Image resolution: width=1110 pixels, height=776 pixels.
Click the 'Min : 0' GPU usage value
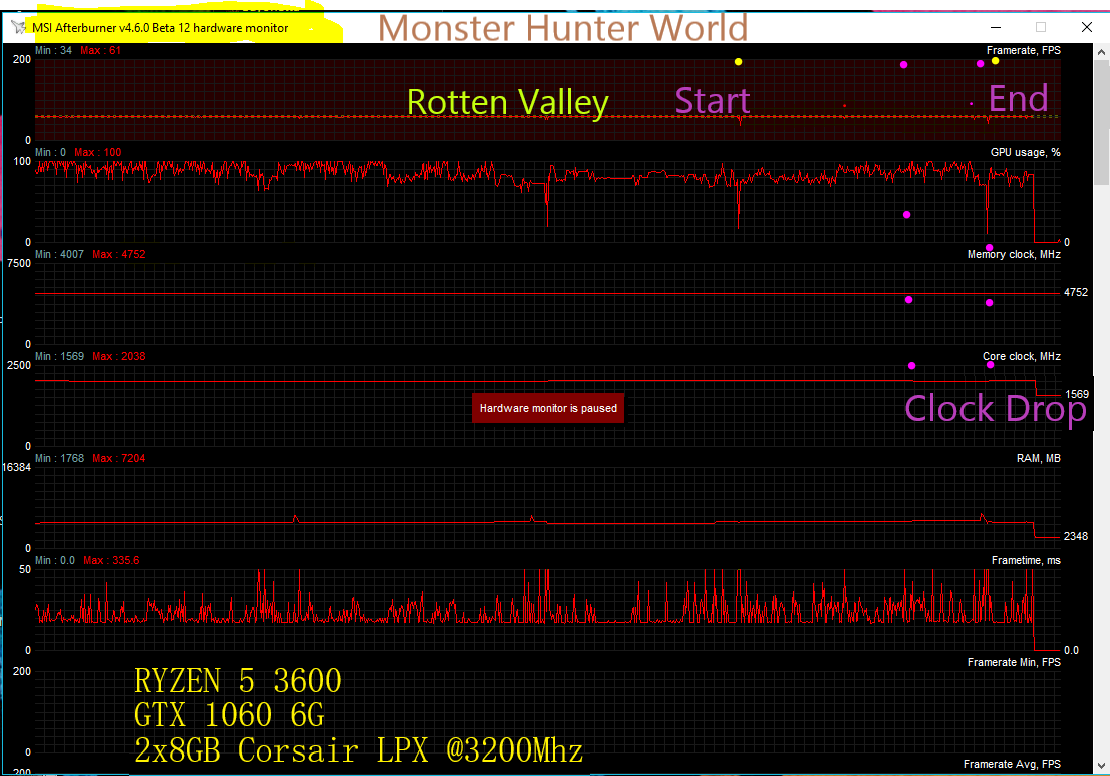(x=50, y=152)
